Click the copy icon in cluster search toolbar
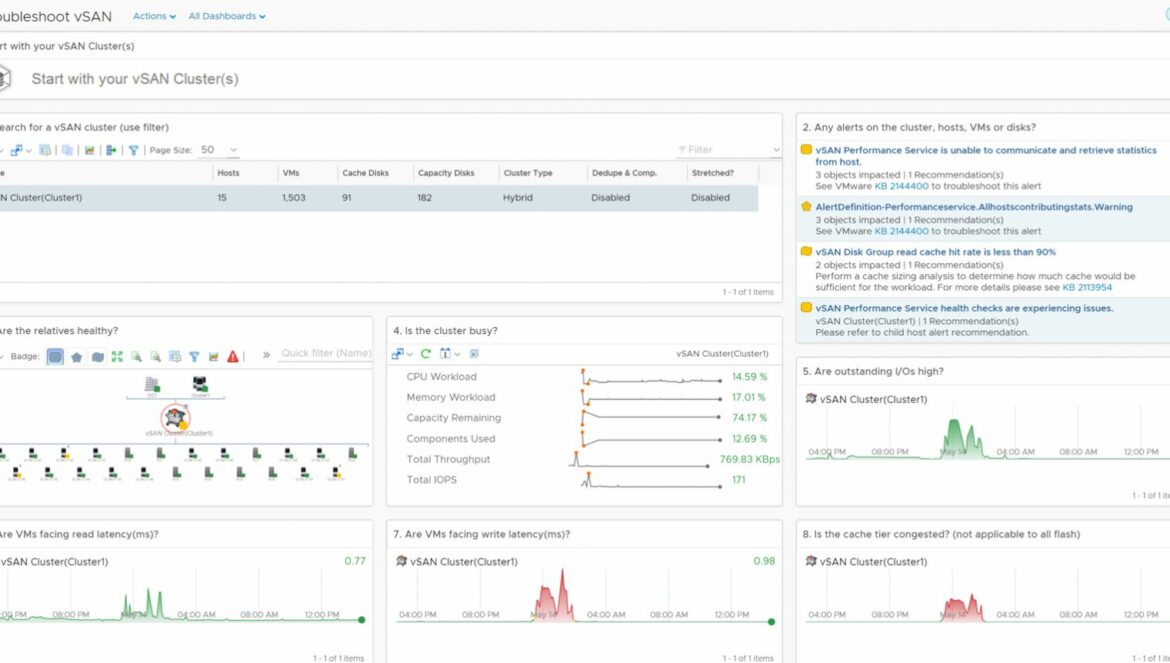 (x=67, y=150)
